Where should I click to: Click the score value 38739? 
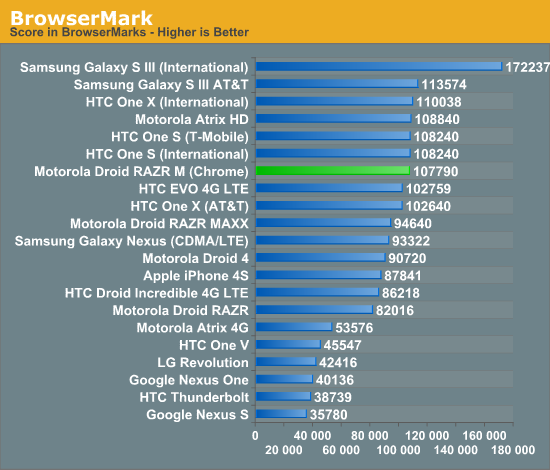(333, 397)
